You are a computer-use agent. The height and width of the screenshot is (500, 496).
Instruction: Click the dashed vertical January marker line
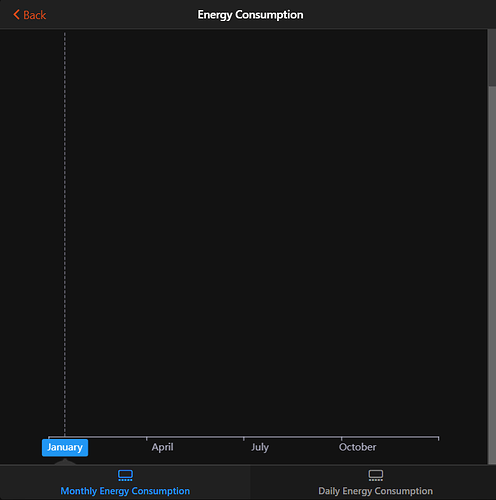pos(65,233)
